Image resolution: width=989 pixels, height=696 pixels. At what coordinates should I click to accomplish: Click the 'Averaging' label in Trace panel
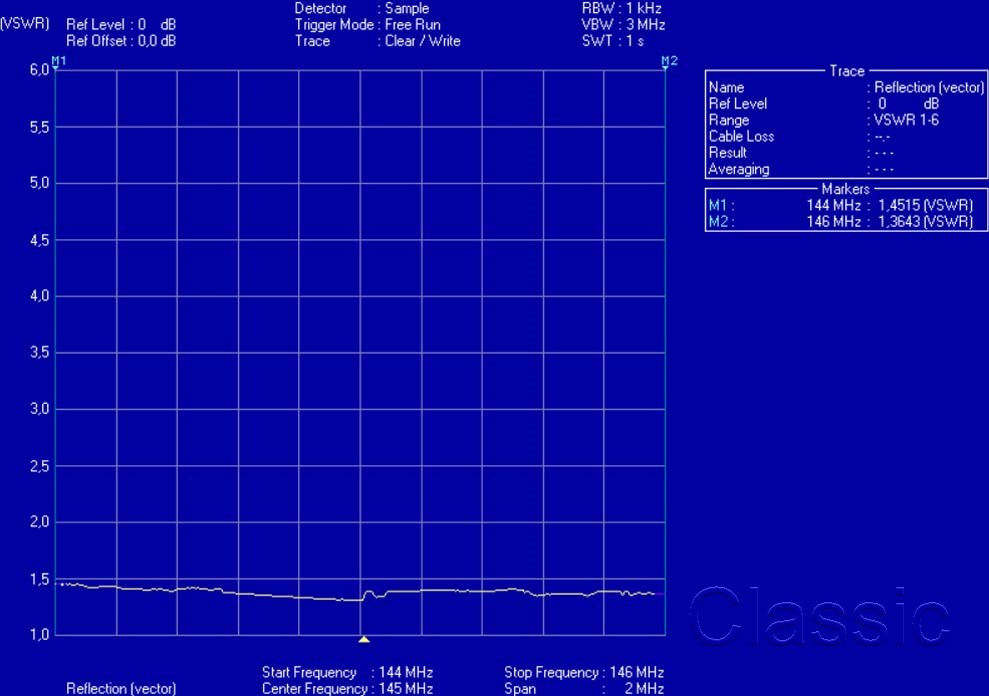tap(739, 169)
